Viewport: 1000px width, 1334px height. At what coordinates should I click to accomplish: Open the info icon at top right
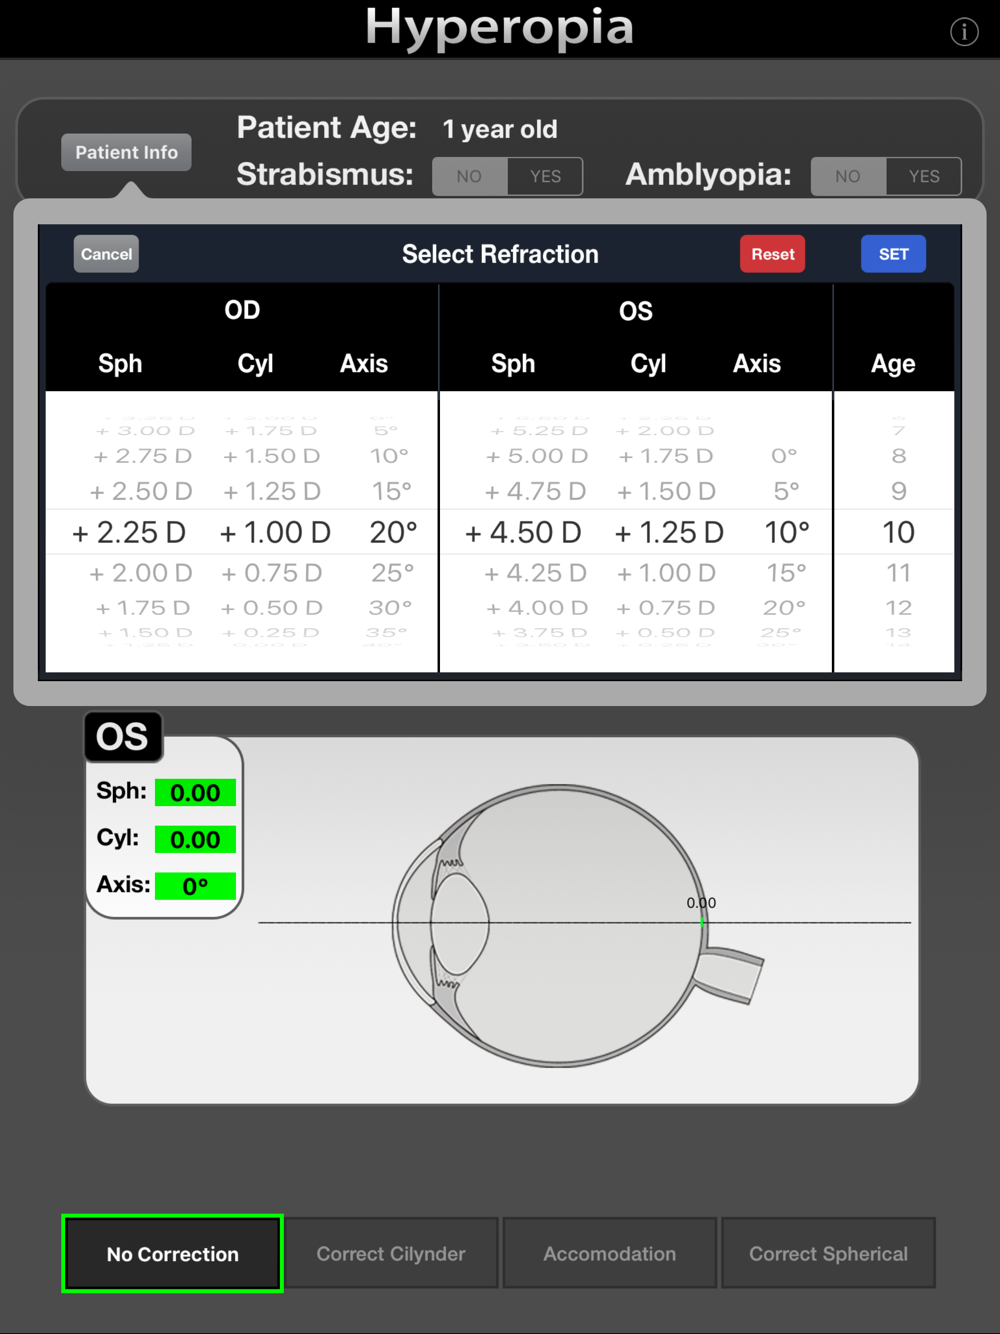[x=964, y=32]
